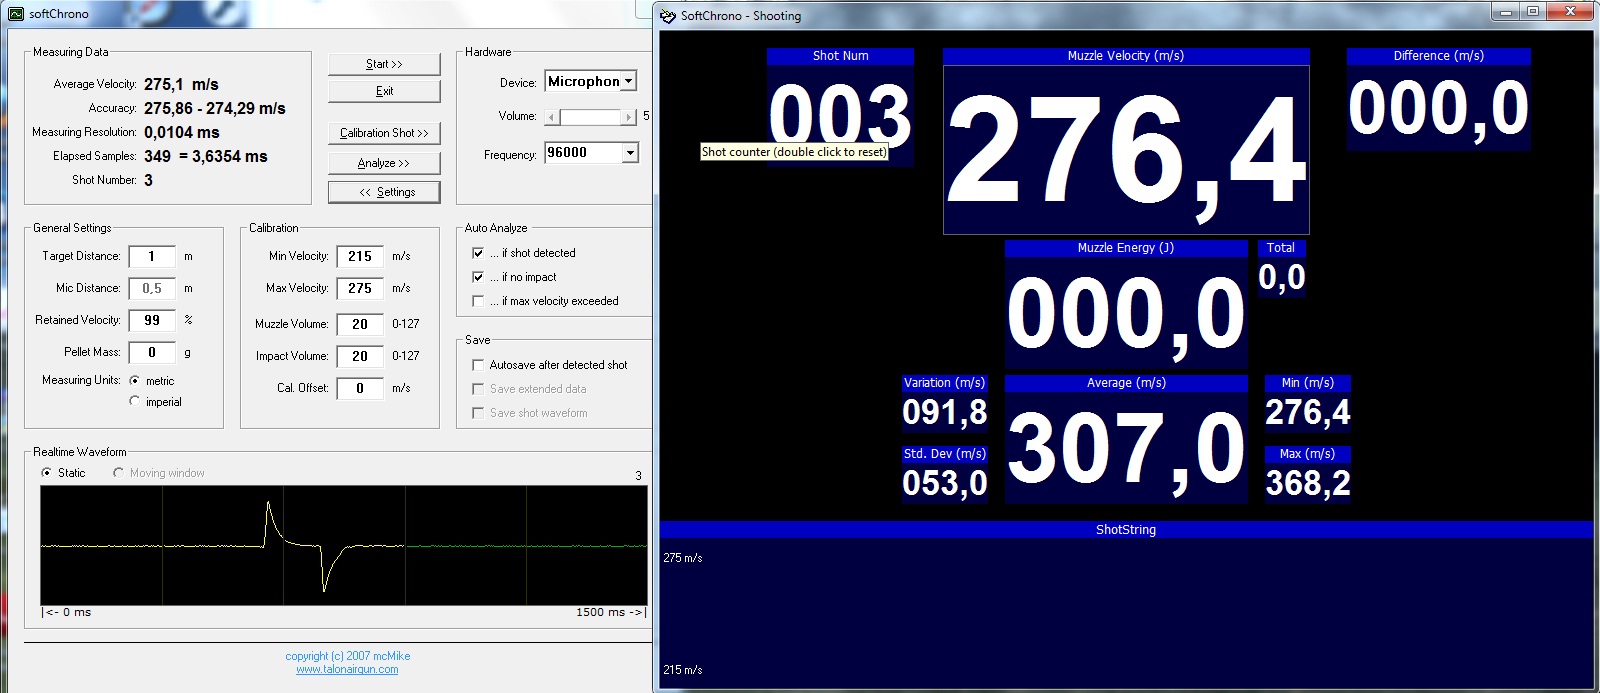
Task: Select Static waveform mode
Action: point(46,473)
